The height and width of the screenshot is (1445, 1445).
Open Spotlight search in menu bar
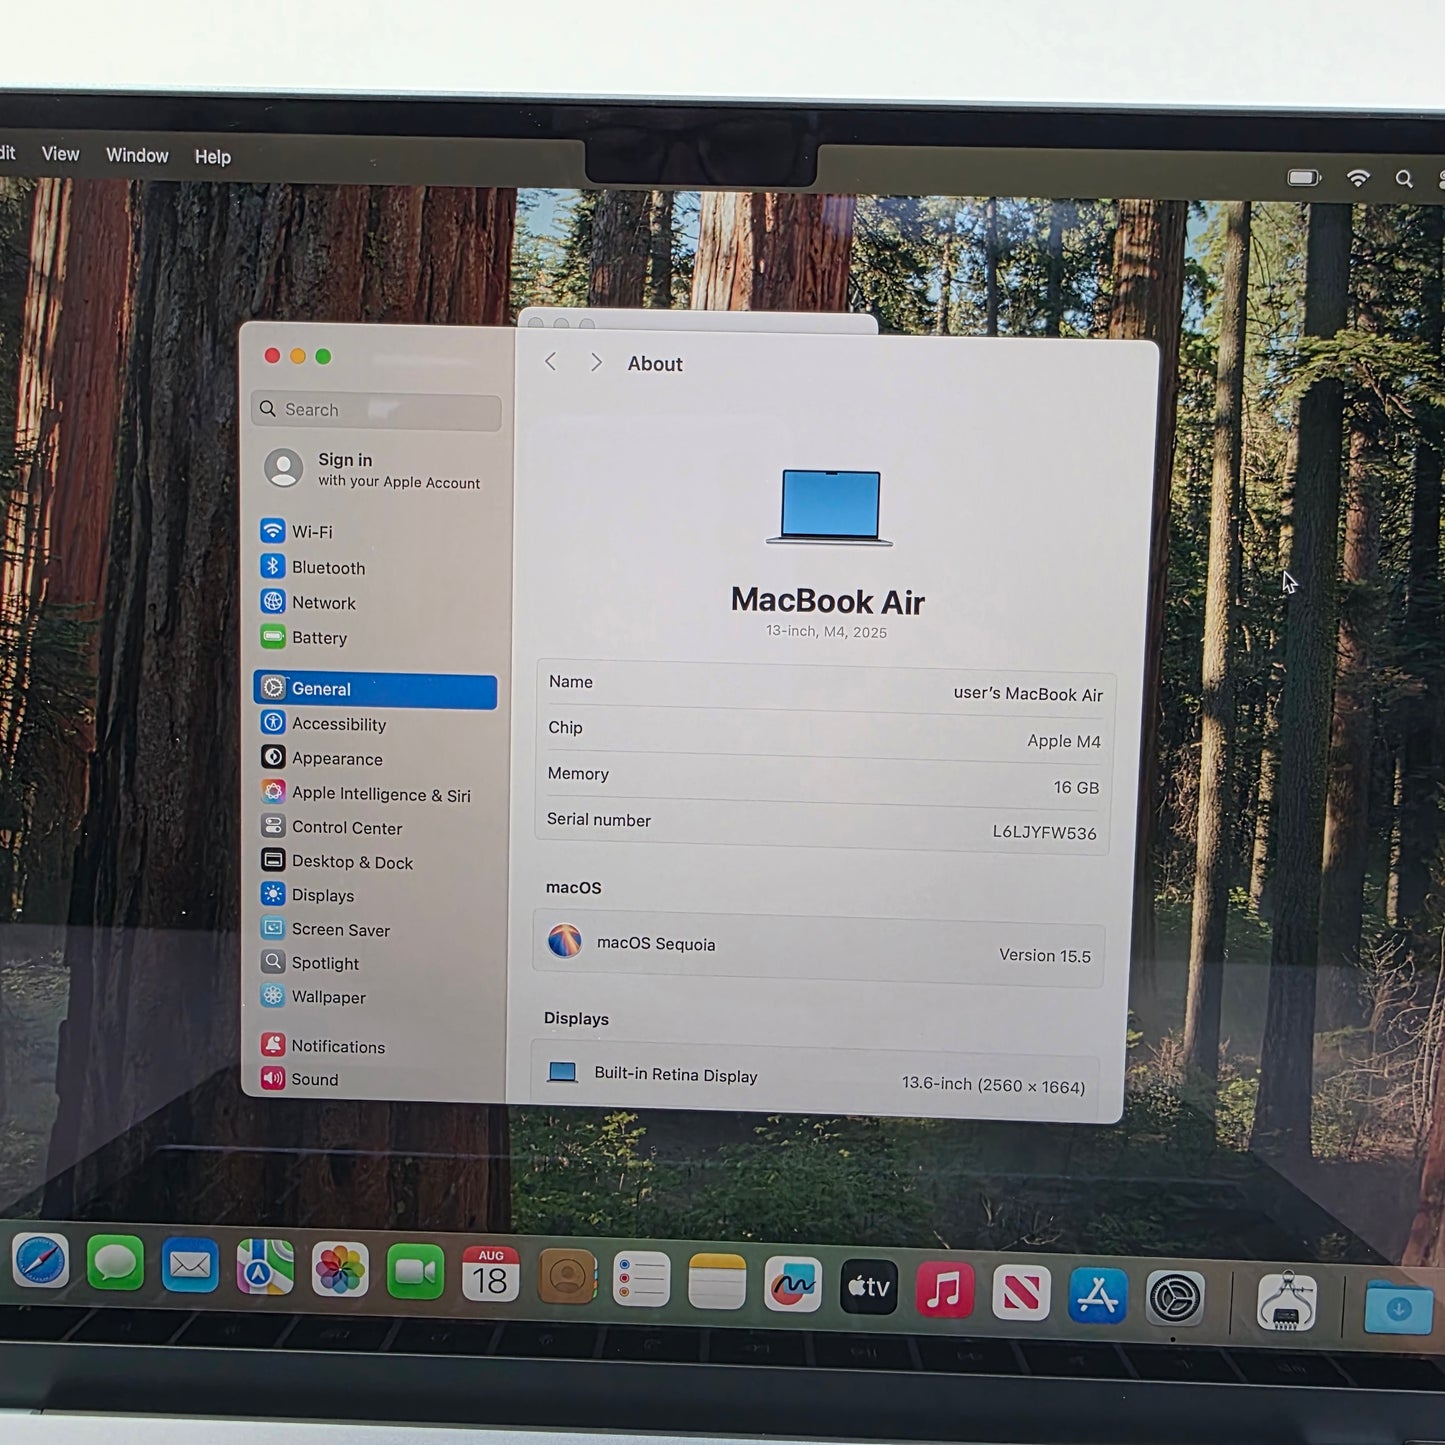[x=1404, y=179]
